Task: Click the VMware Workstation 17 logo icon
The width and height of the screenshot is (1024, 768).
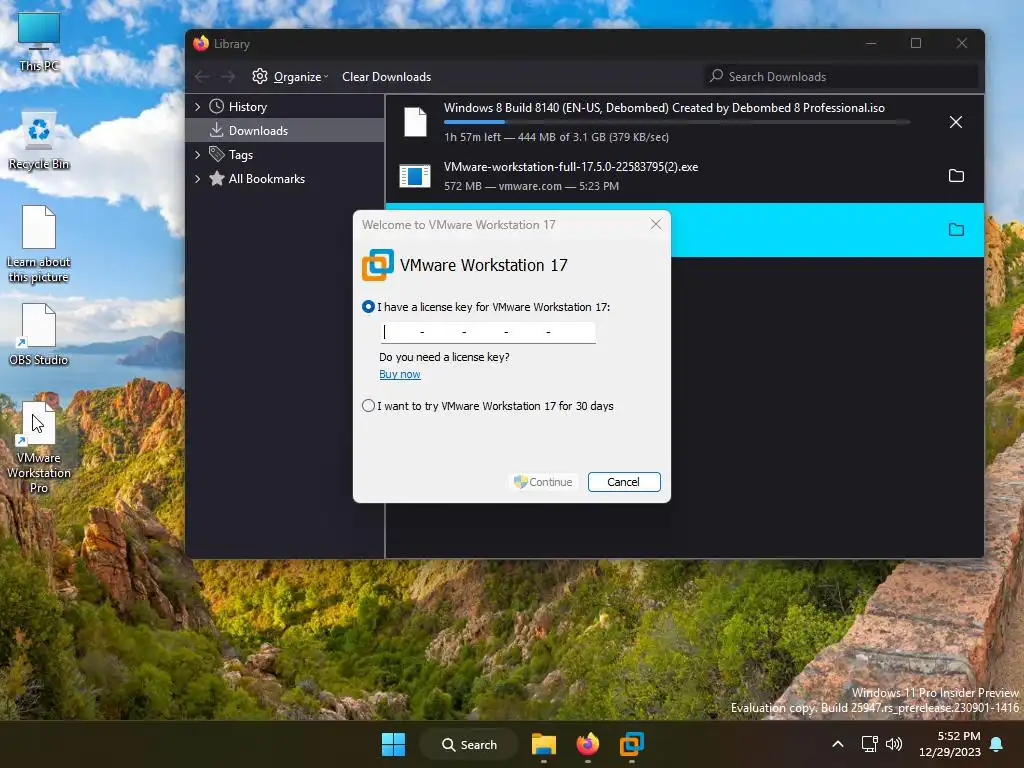Action: click(377, 265)
